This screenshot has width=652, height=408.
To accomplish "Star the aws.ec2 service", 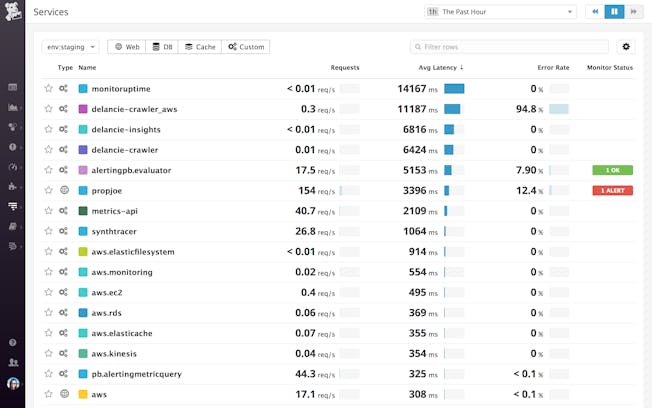I will pyautogui.click(x=49, y=292).
